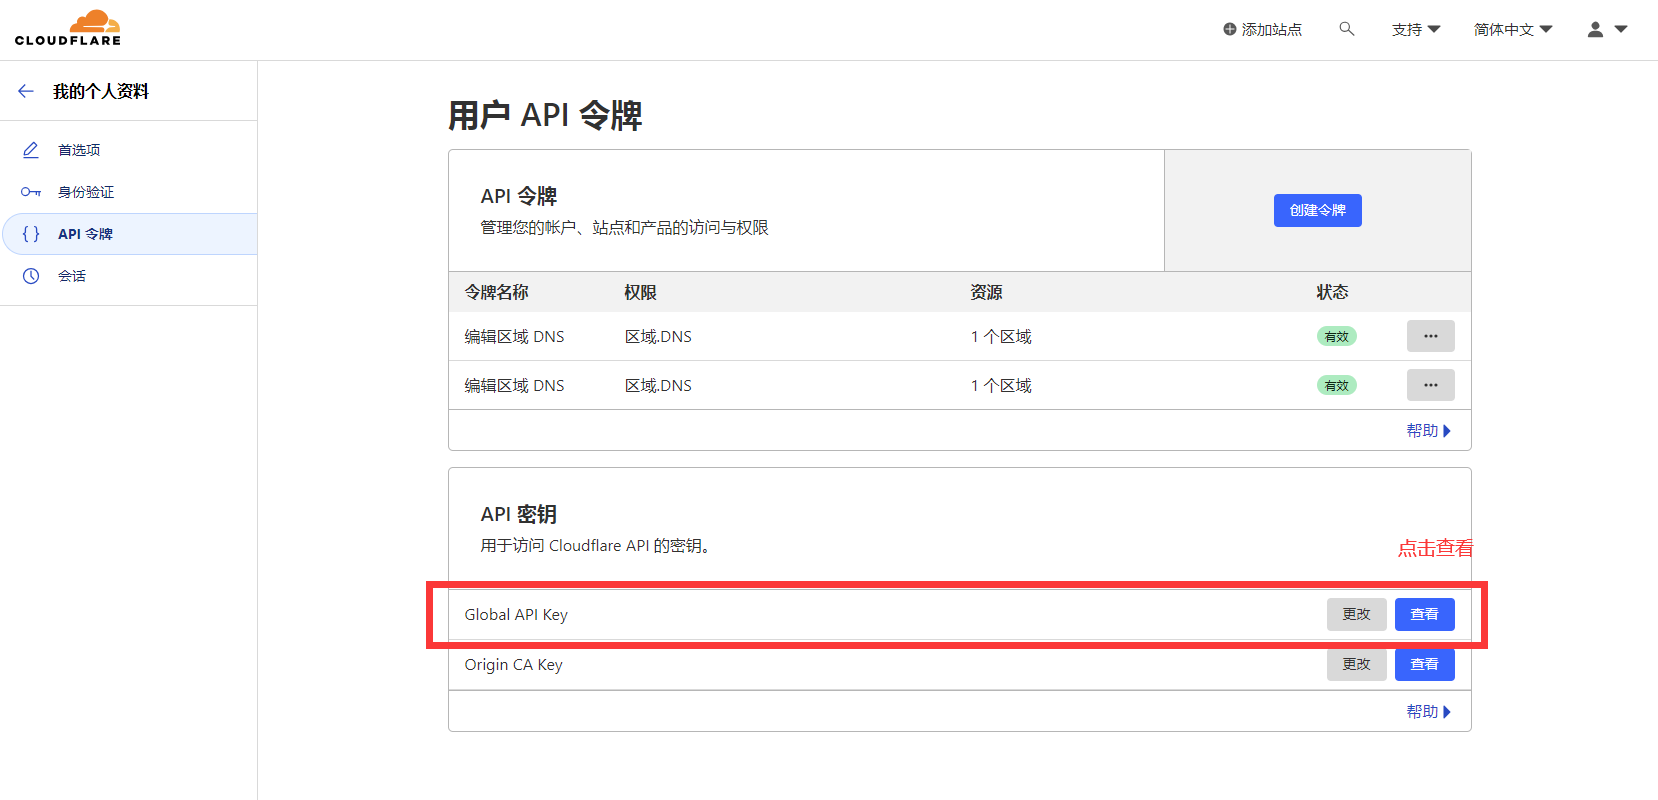Click the second 编辑区域 DNS token name

[514, 385]
